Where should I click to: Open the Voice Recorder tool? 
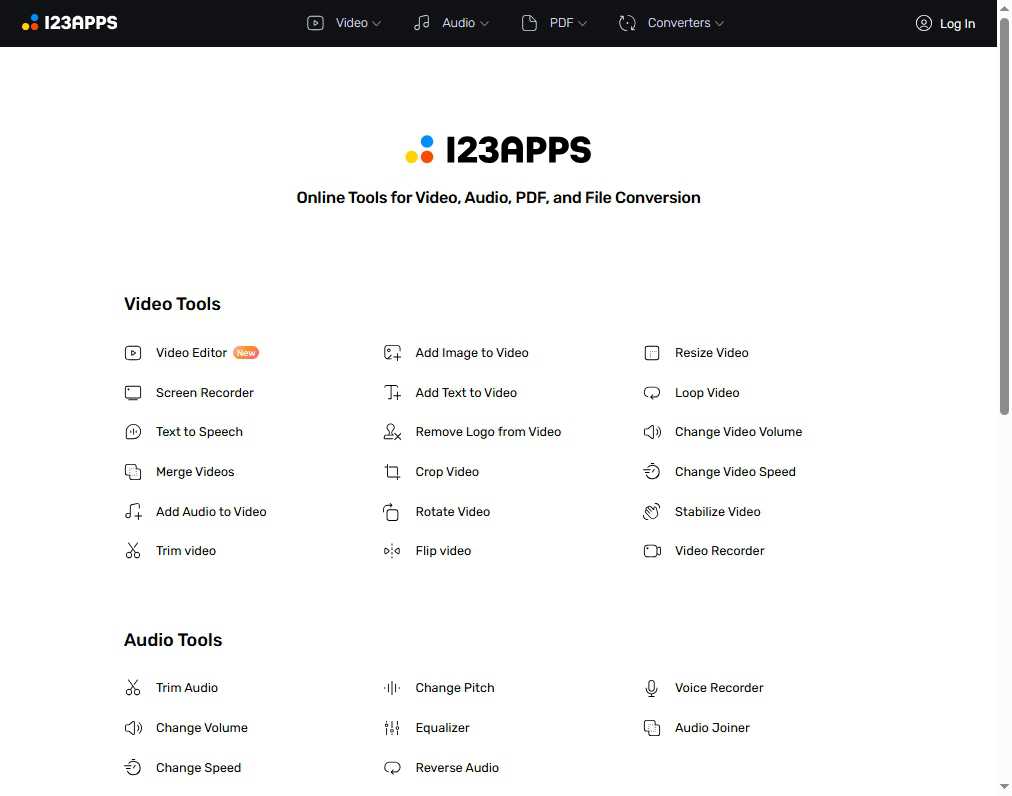click(719, 687)
